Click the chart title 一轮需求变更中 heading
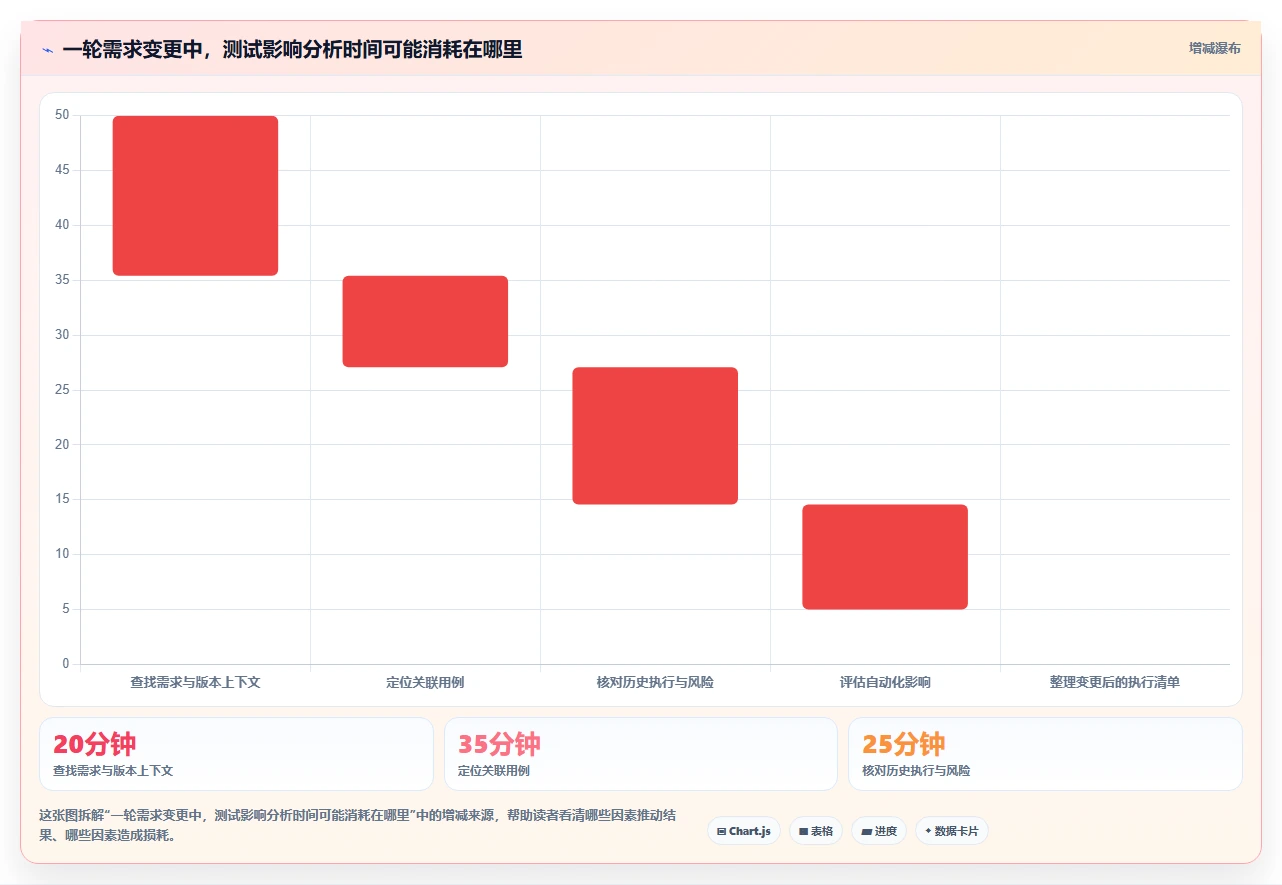 coord(292,50)
